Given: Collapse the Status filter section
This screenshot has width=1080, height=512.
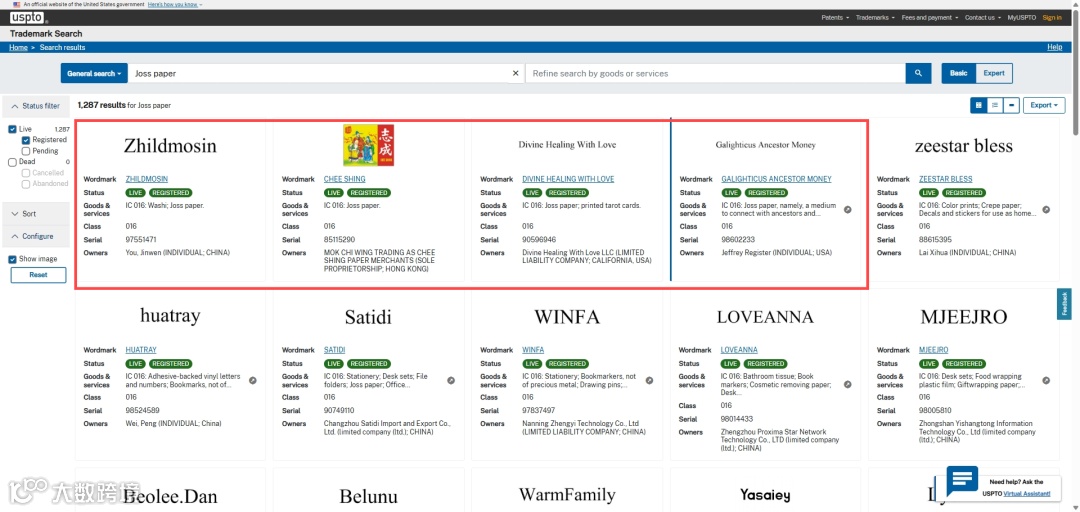Looking at the screenshot, I should (36, 106).
